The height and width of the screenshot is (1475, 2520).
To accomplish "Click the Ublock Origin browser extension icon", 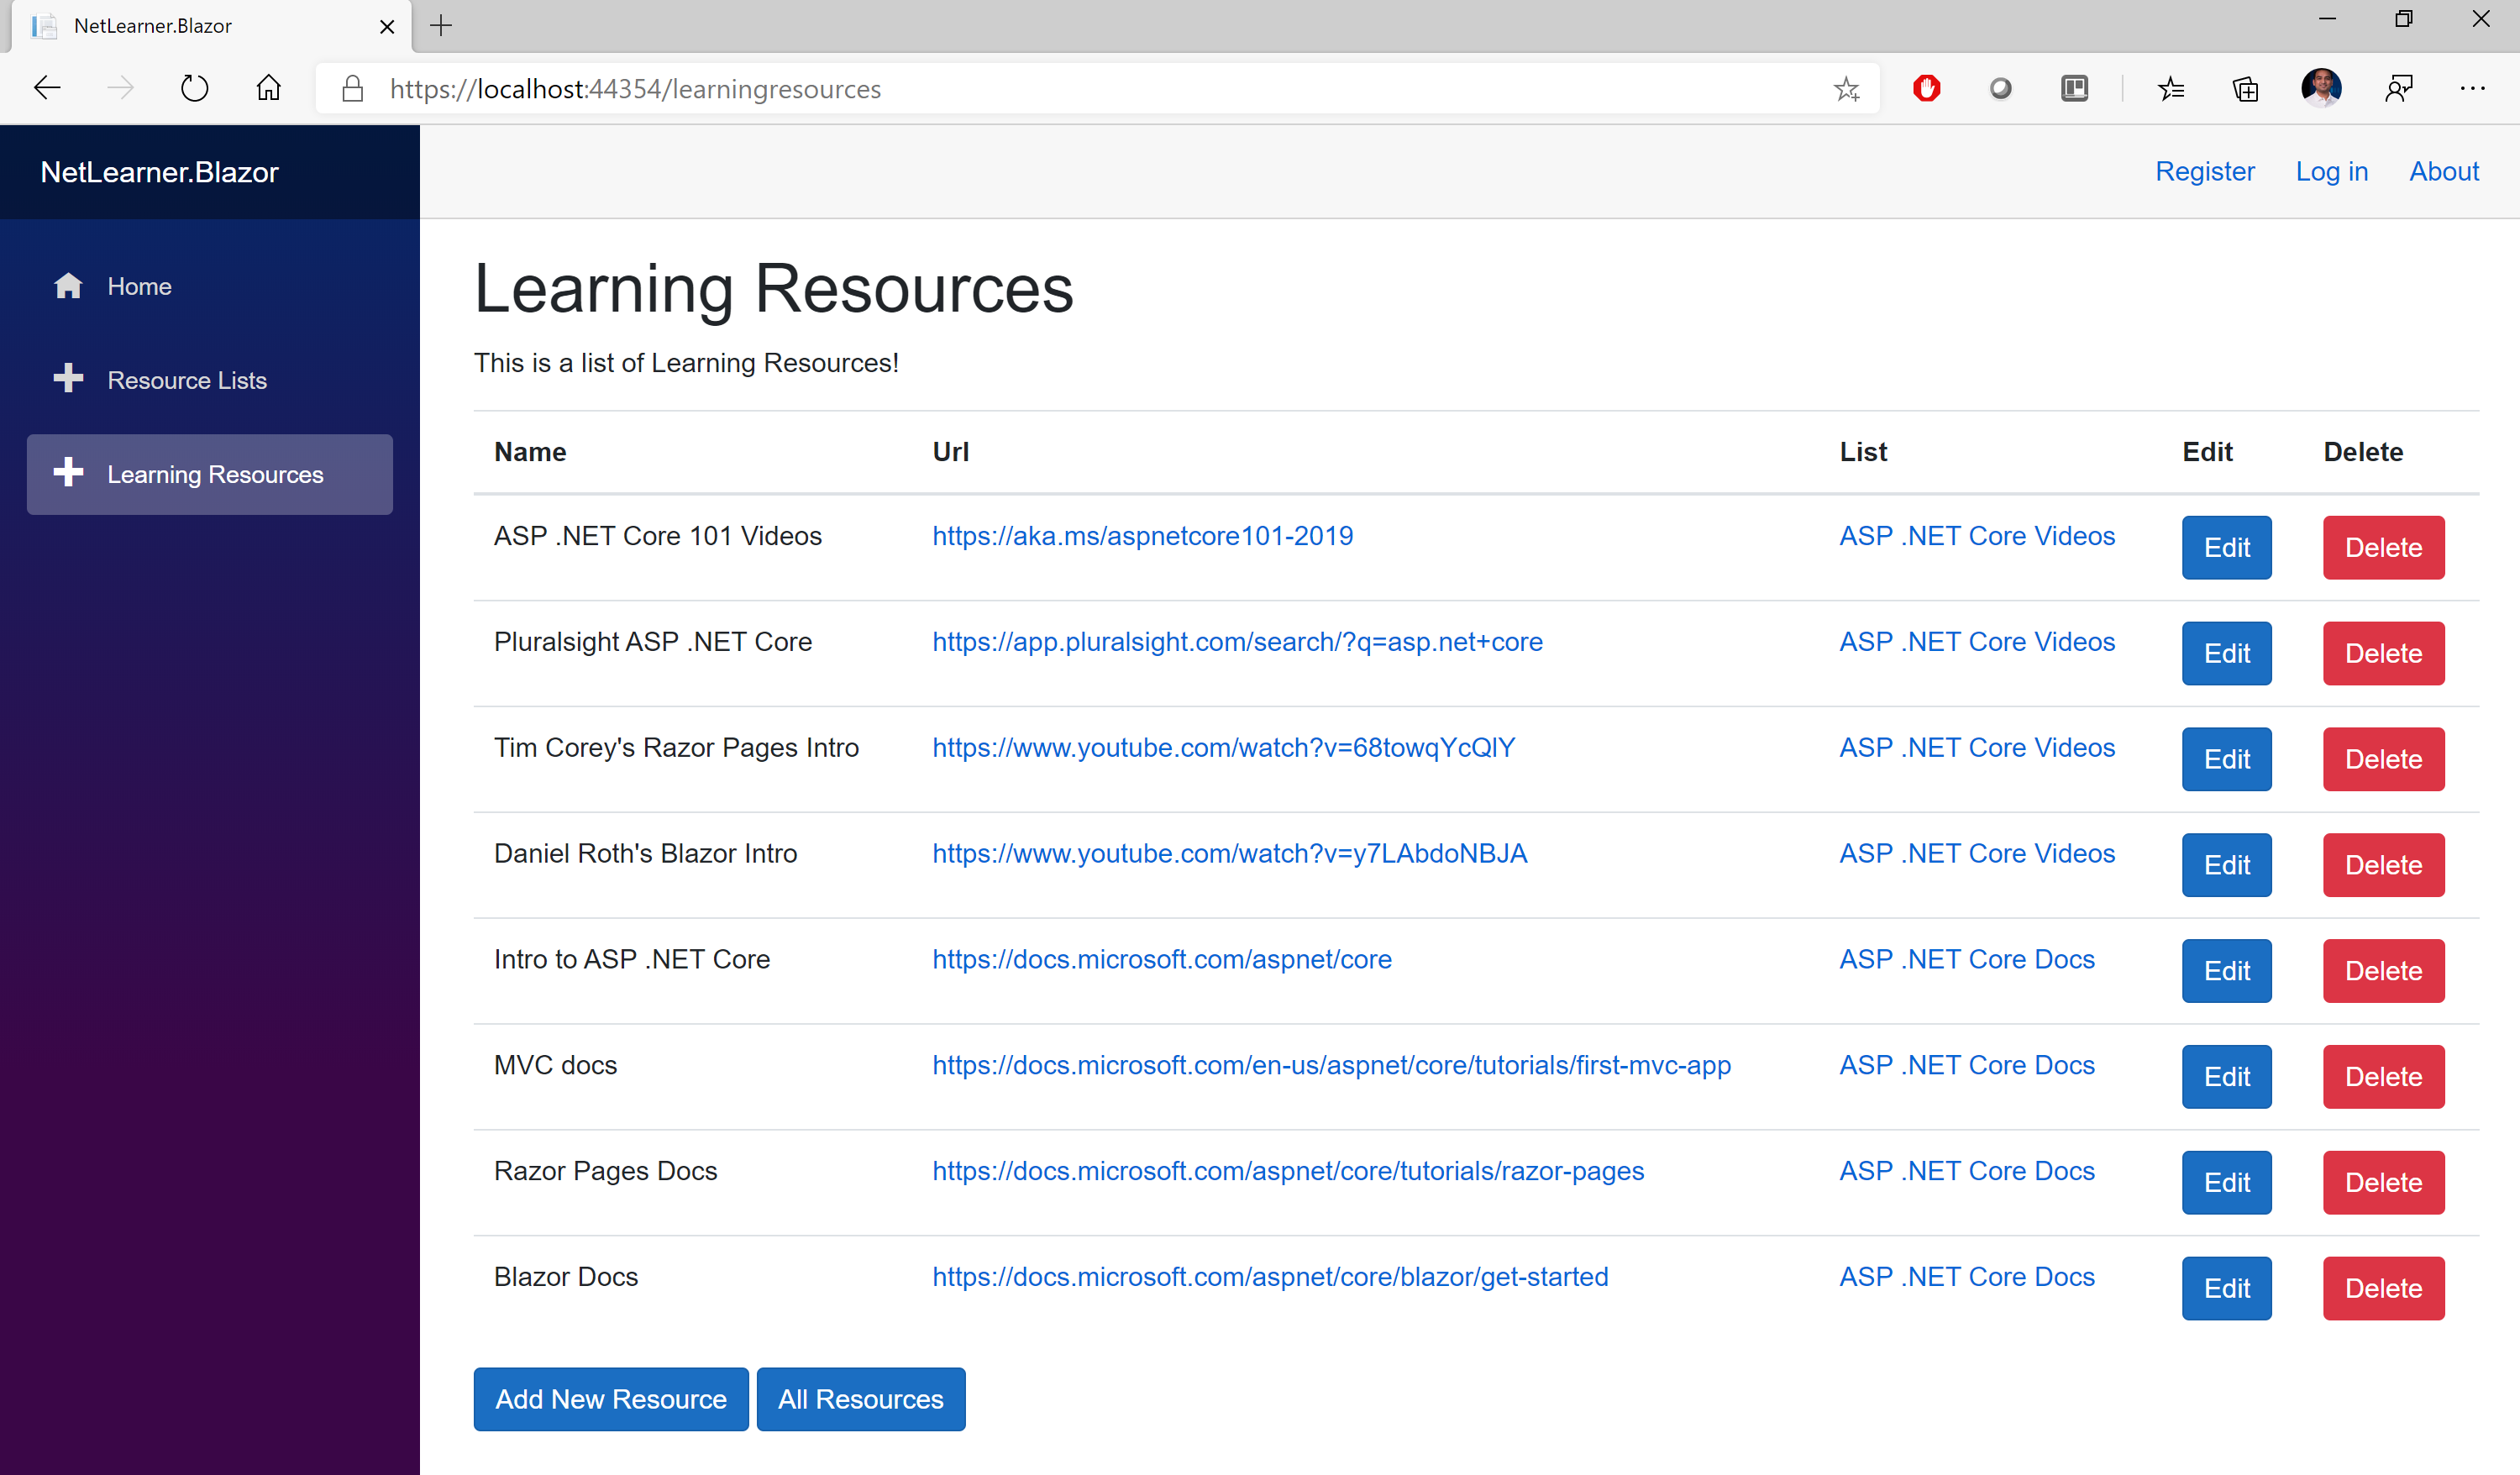I will tap(1926, 88).
